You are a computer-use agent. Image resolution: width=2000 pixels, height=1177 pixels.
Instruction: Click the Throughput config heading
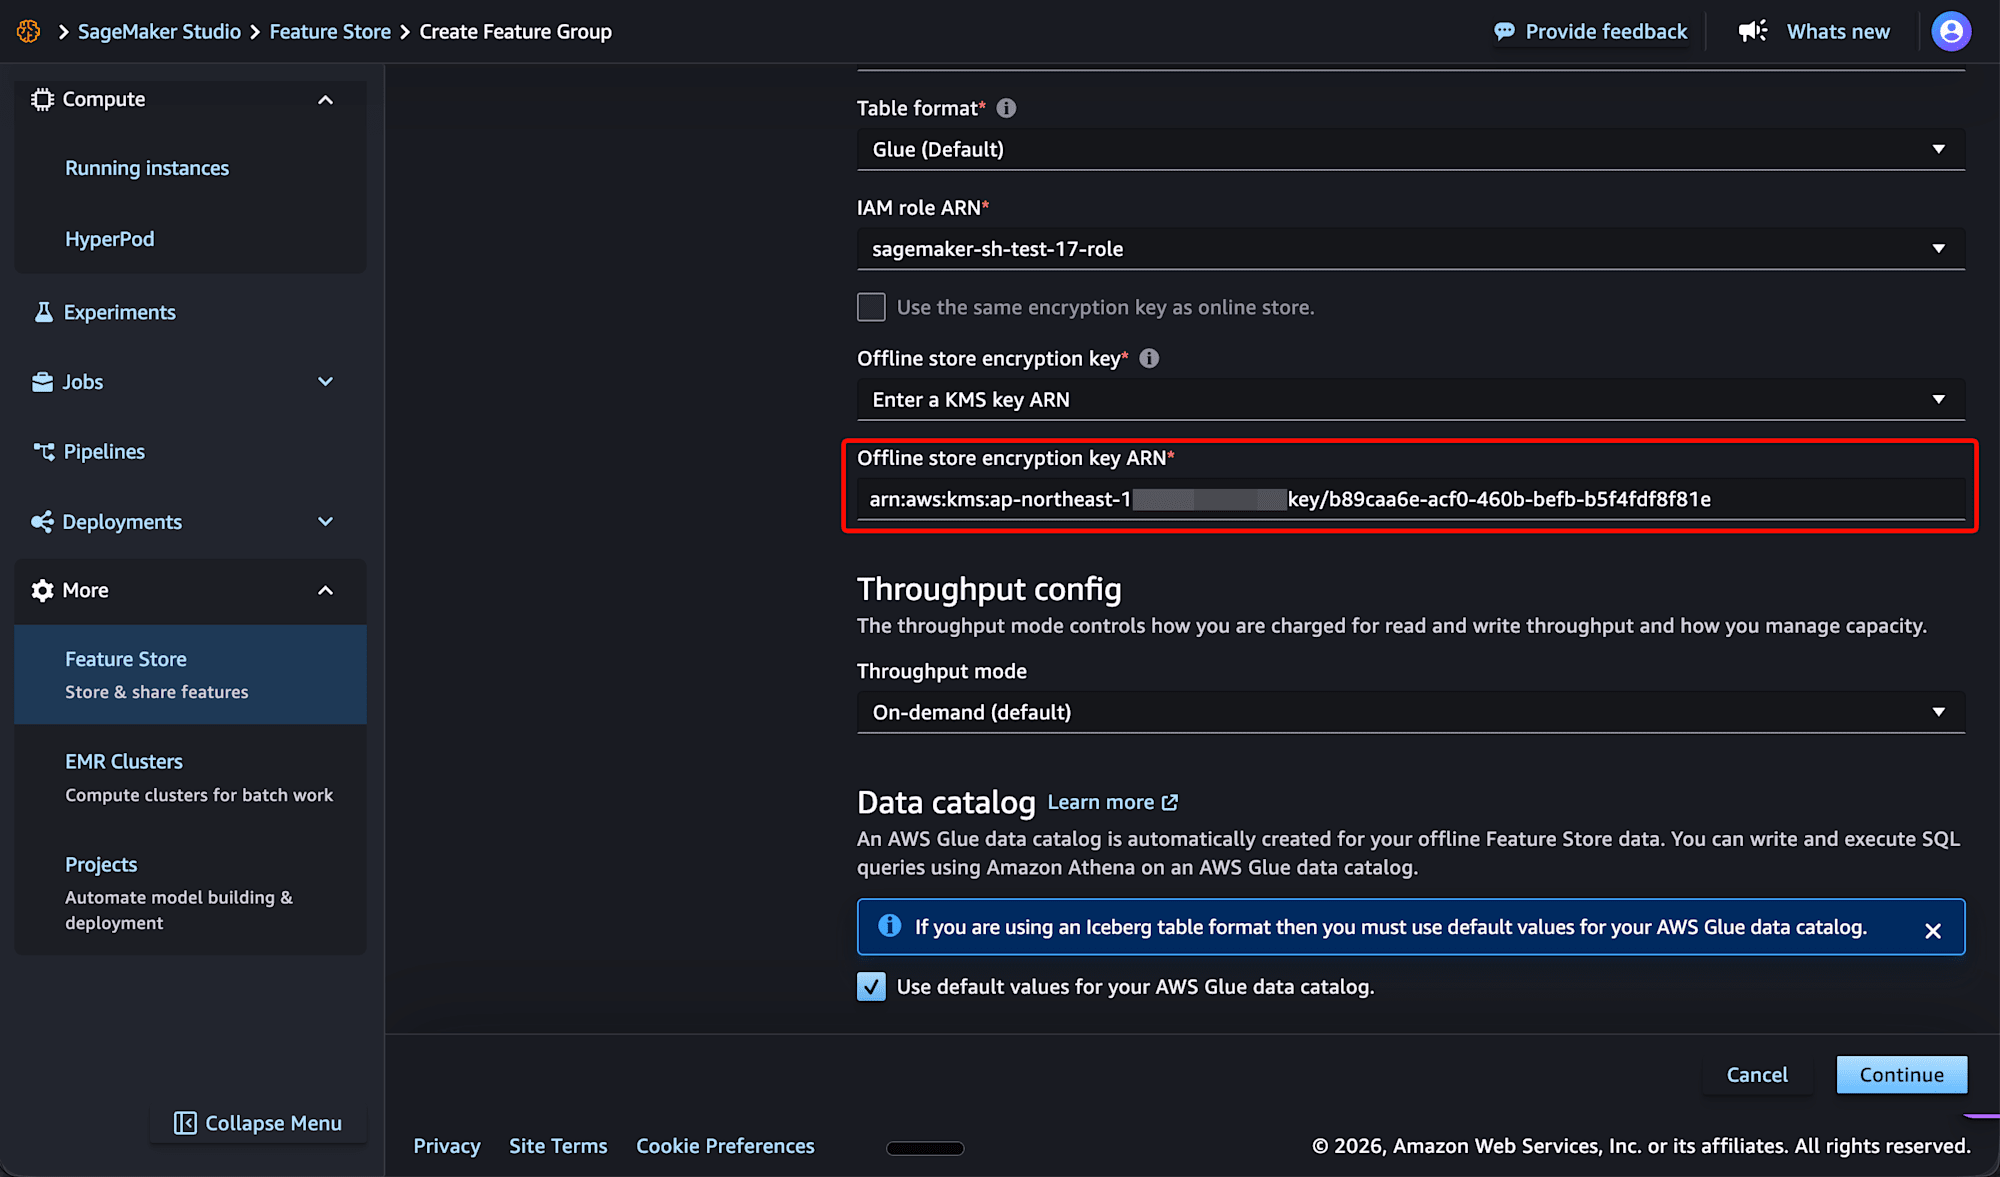pos(989,589)
